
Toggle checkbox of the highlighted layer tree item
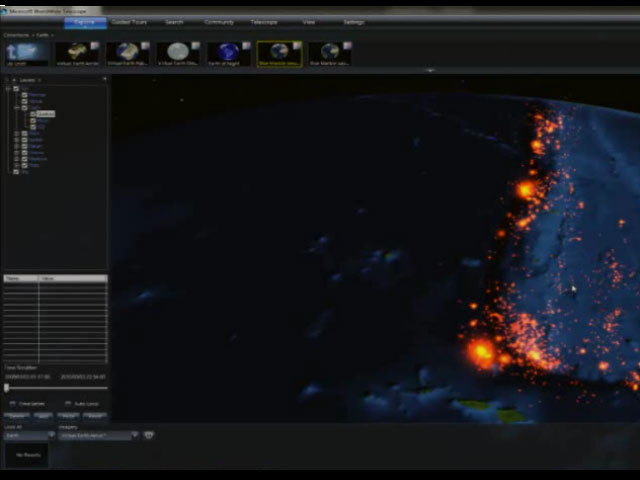[x=33, y=115]
